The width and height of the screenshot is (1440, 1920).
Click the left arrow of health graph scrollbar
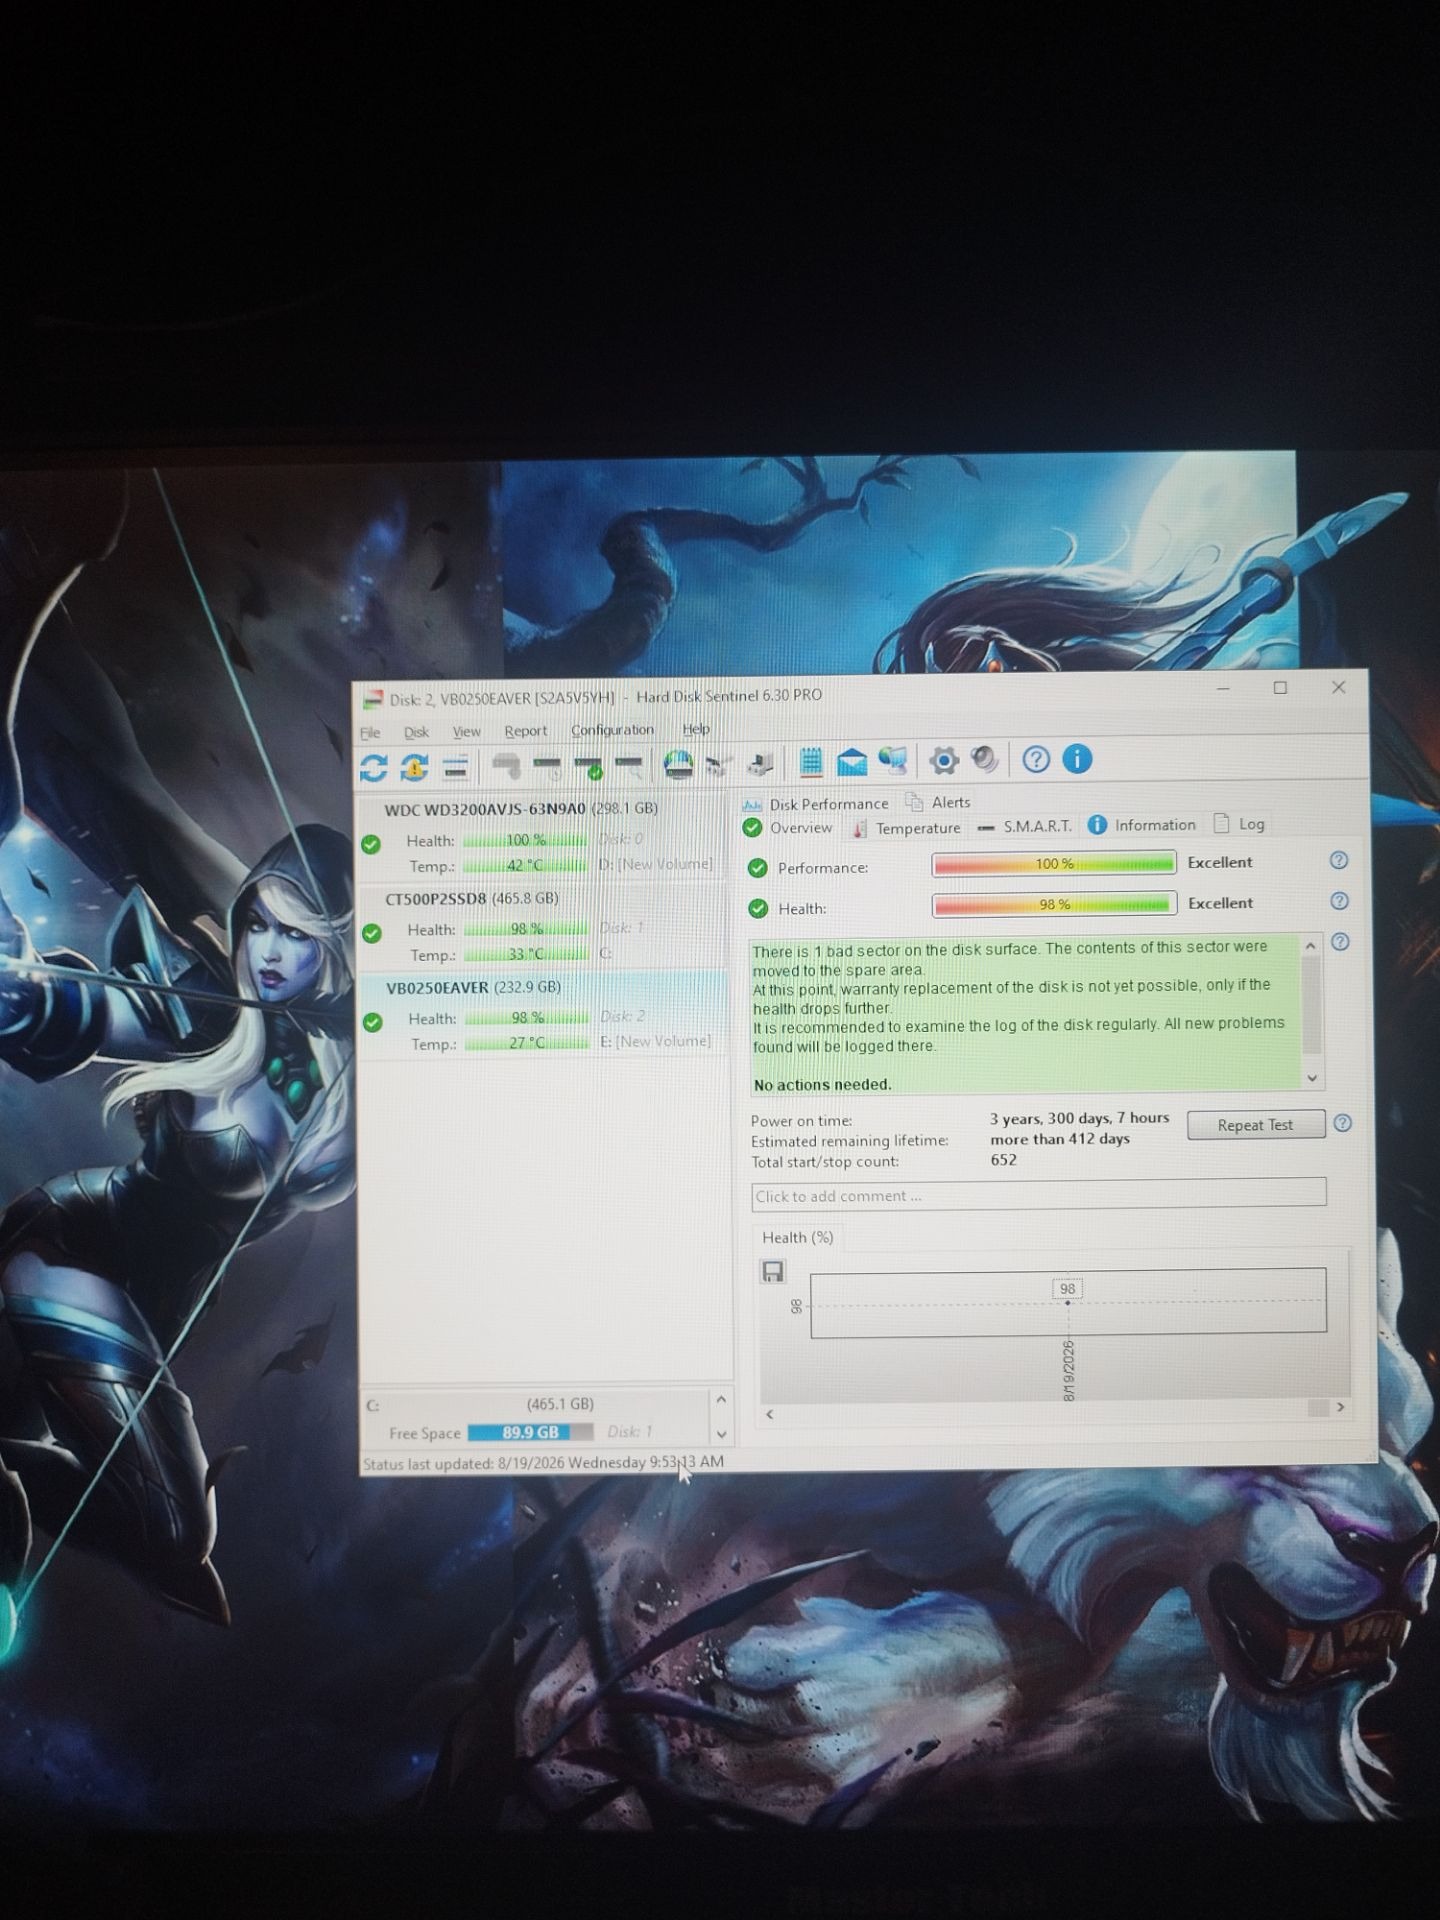pos(769,1414)
